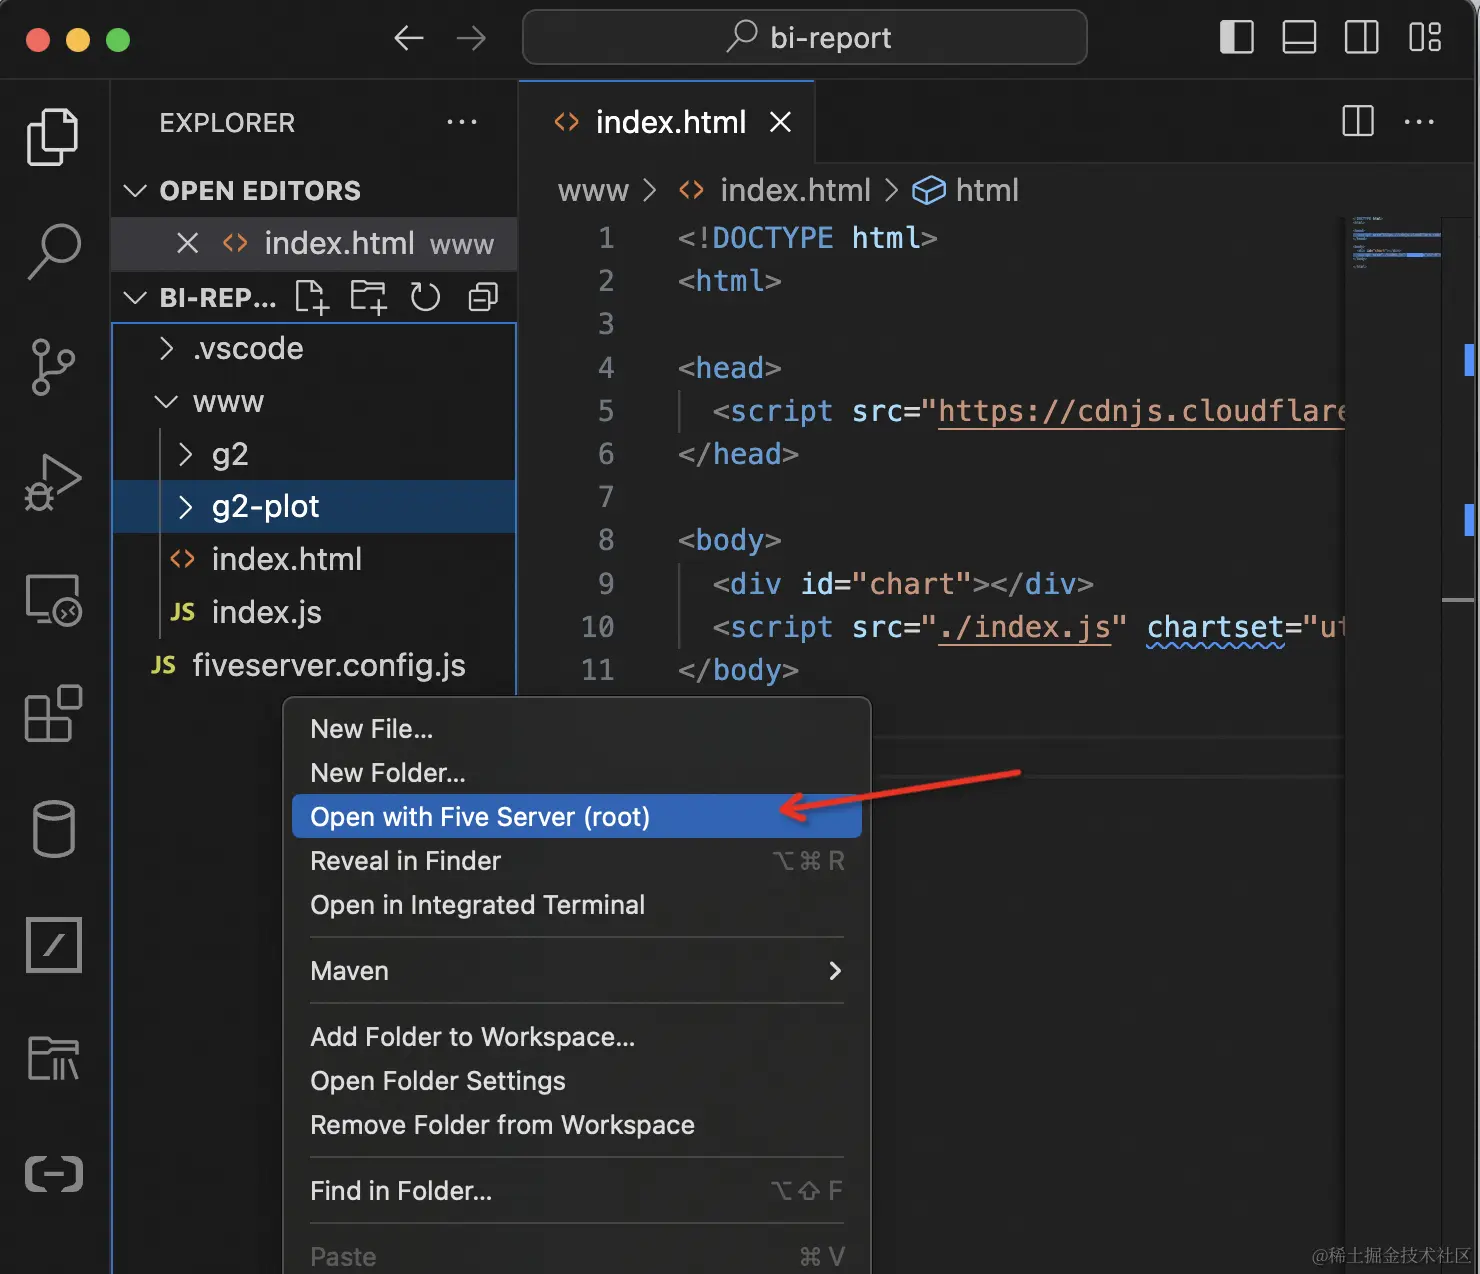Refresh the explorer tree

tap(425, 297)
